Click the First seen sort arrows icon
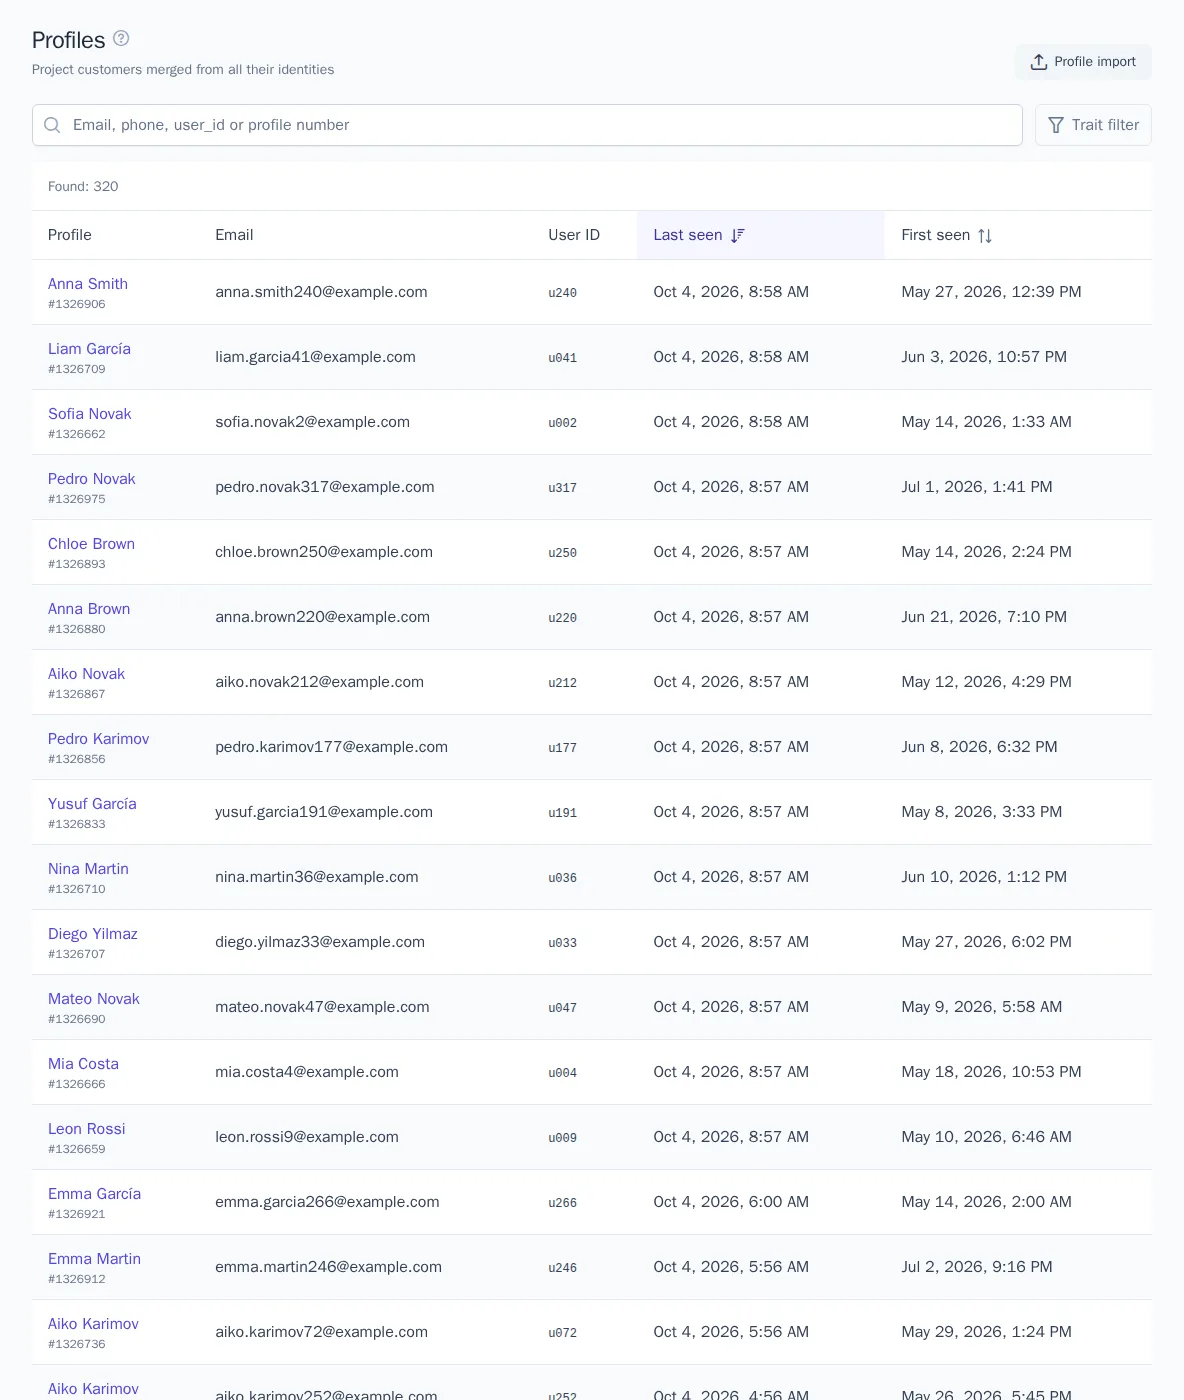The image size is (1184, 1400). click(x=985, y=235)
